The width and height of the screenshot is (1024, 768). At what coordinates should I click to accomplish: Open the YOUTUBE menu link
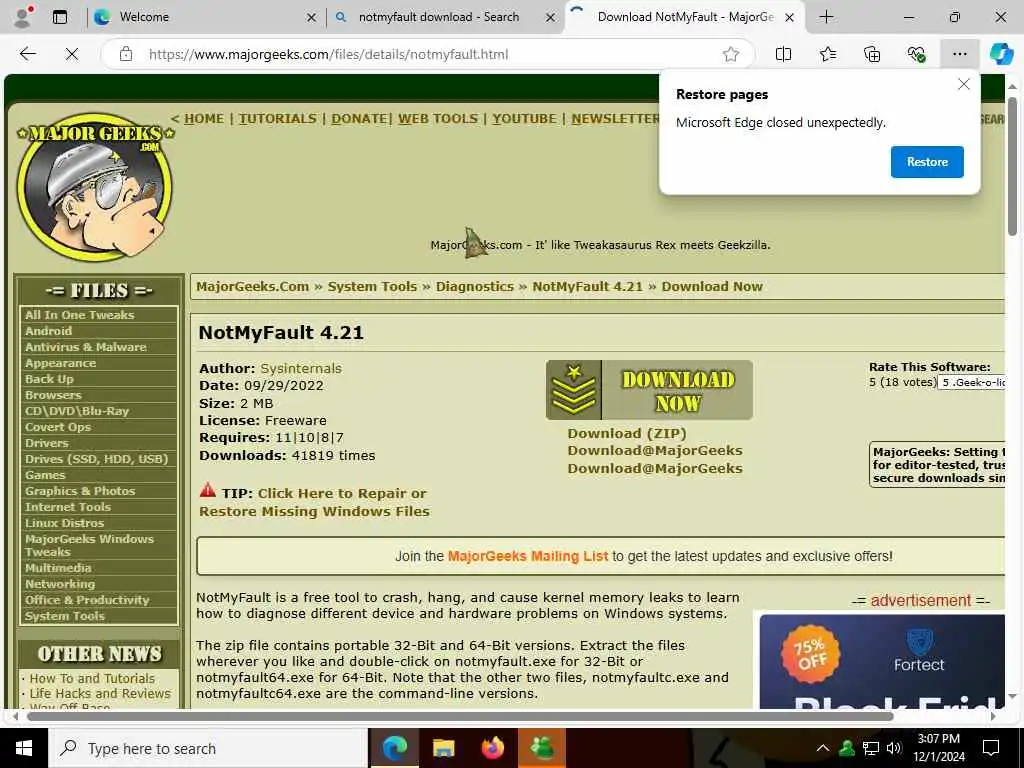click(524, 119)
